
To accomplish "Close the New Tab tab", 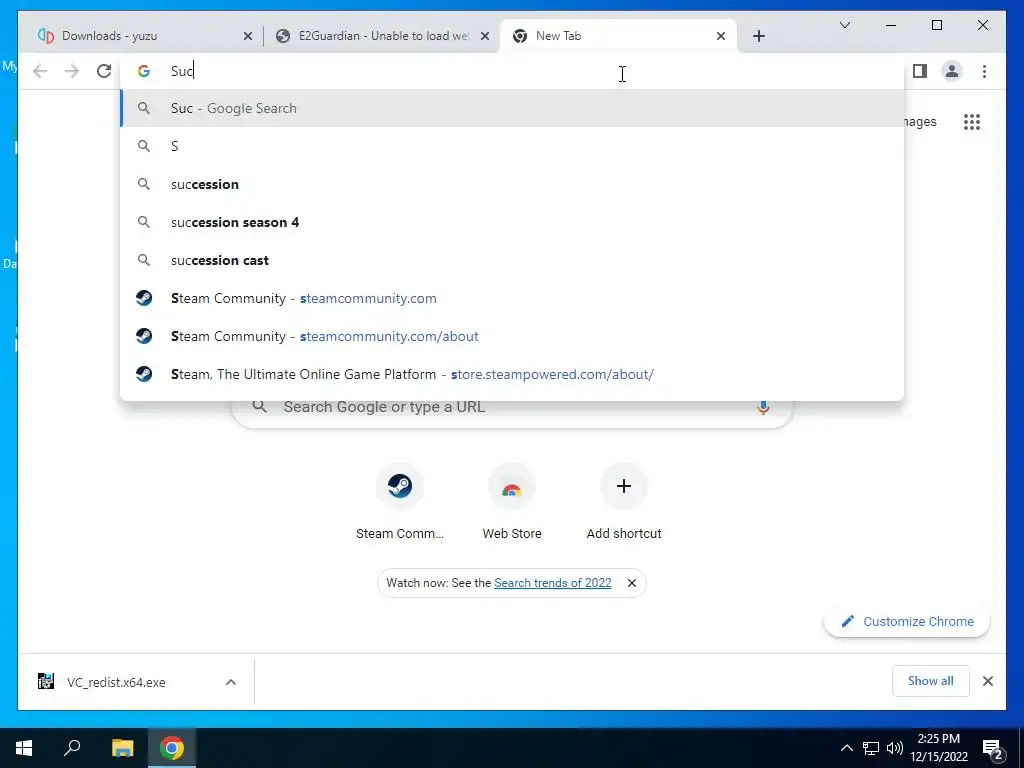I will tap(720, 36).
